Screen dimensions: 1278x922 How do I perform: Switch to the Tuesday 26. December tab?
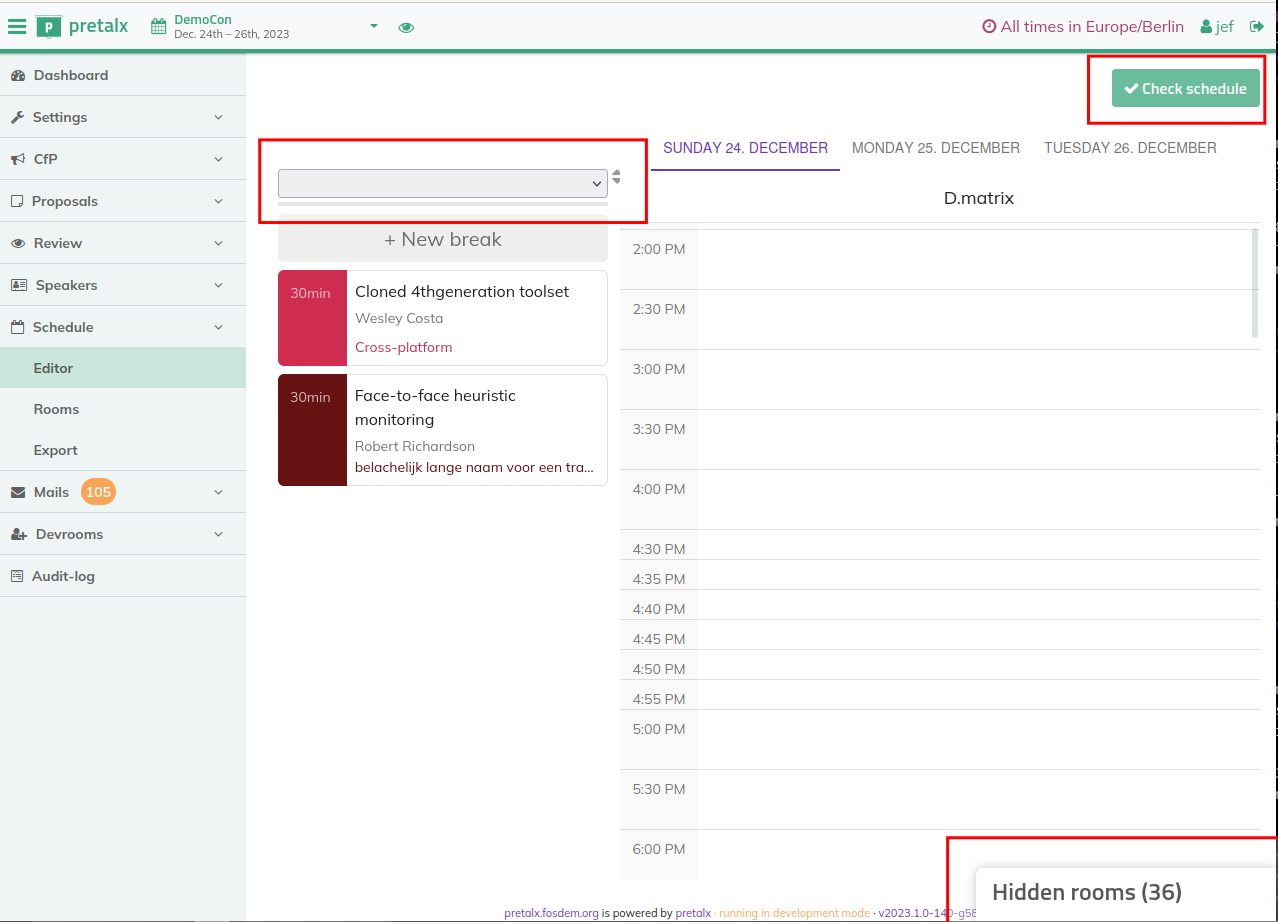point(1130,148)
